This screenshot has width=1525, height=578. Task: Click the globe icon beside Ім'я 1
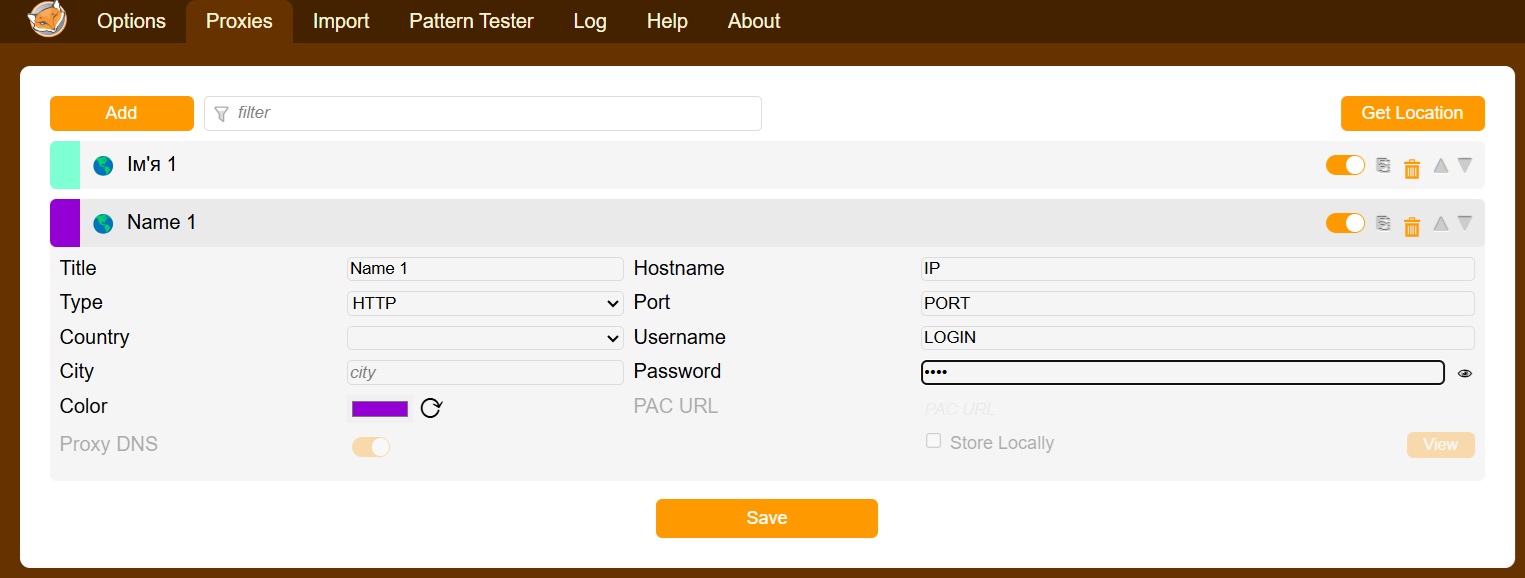[x=103, y=166]
